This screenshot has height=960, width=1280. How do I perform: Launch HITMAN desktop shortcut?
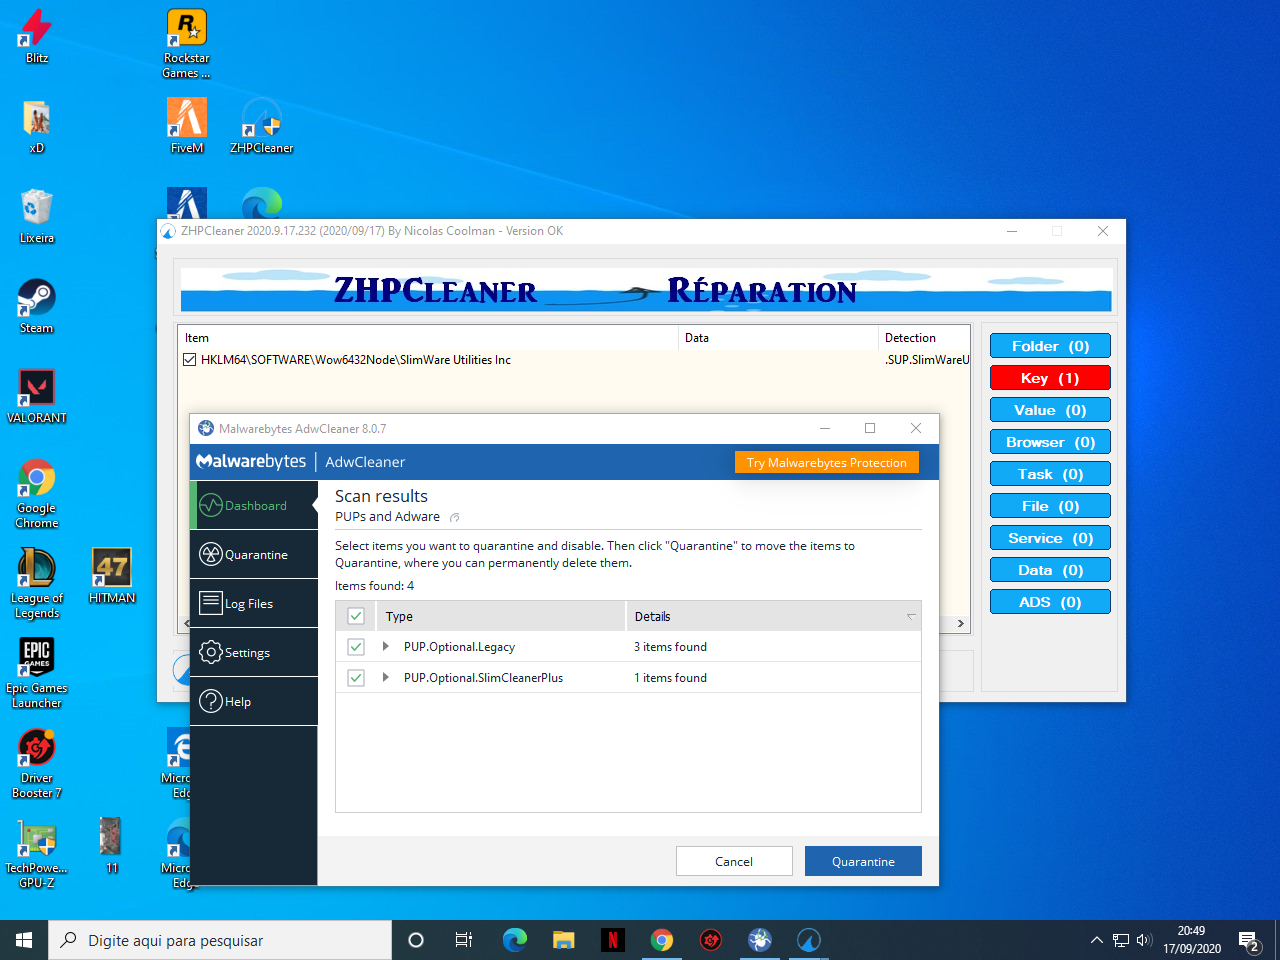[x=112, y=576]
